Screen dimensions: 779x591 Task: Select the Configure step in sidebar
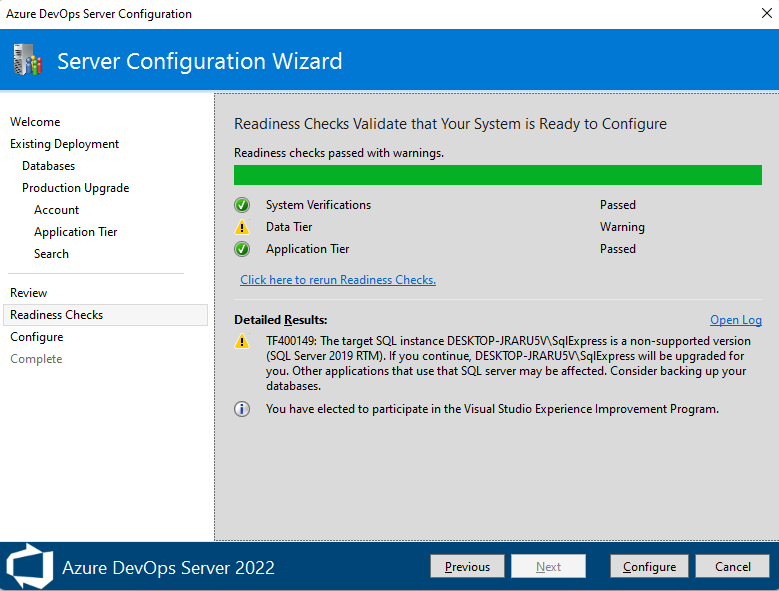[x=37, y=337]
